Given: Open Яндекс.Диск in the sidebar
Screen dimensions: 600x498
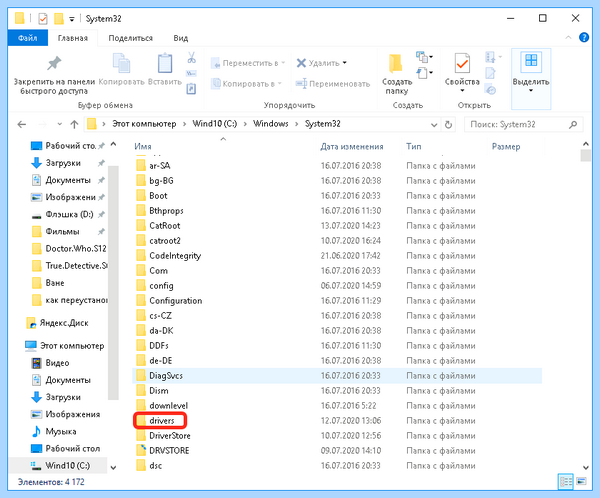Looking at the screenshot, I should 64,323.
